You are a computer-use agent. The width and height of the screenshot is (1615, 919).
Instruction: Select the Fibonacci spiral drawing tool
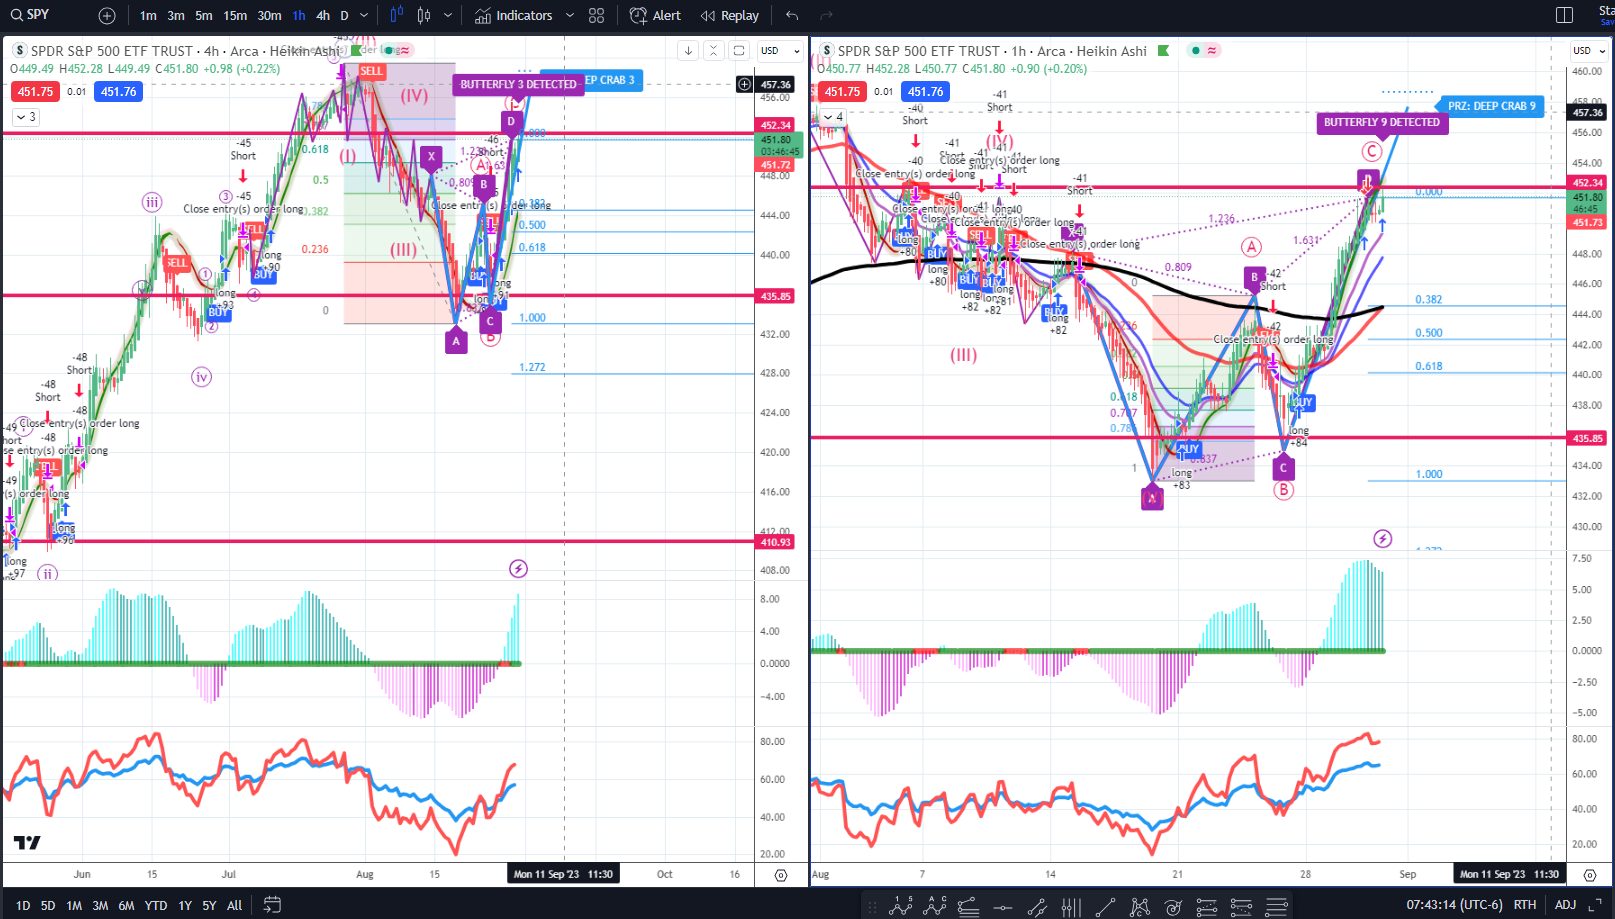tap(1173, 907)
